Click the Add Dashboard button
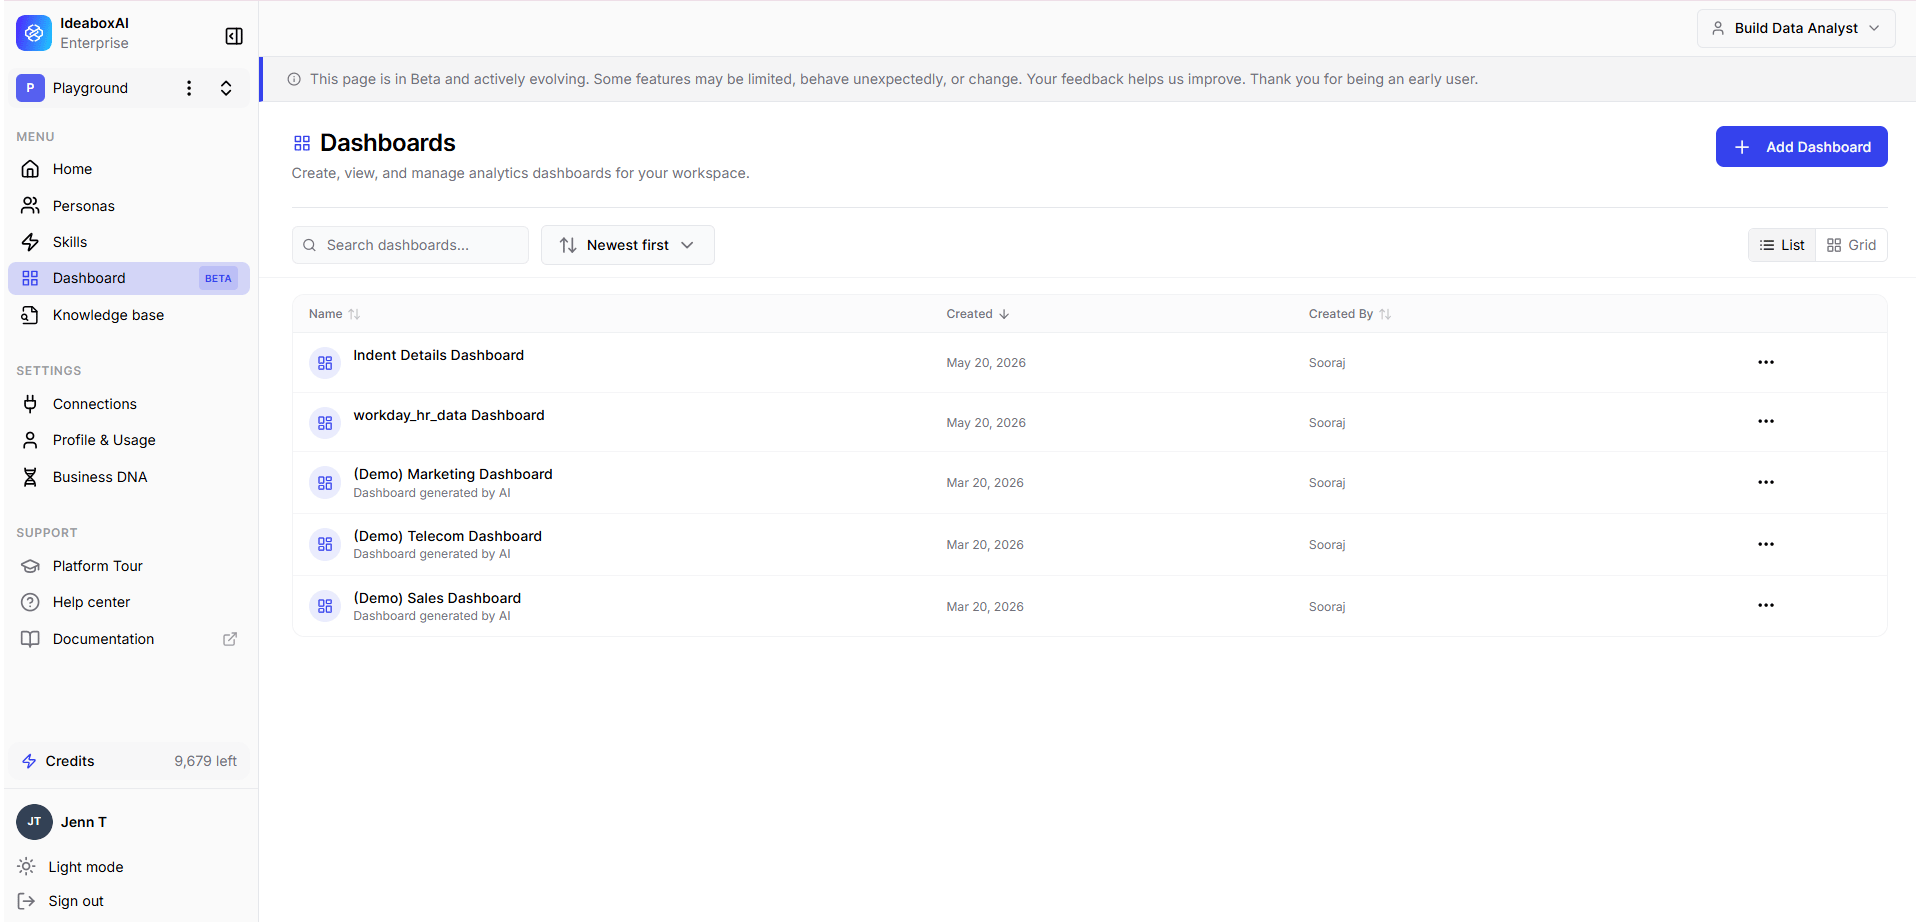The height and width of the screenshot is (922, 1920). click(1801, 147)
